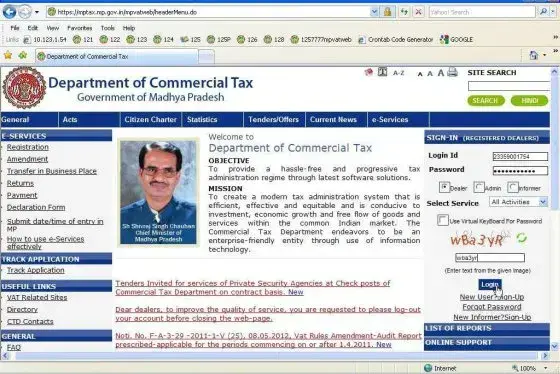Click the printer icon on page header
Viewport: 560px width, 374px height.
click(x=452, y=72)
